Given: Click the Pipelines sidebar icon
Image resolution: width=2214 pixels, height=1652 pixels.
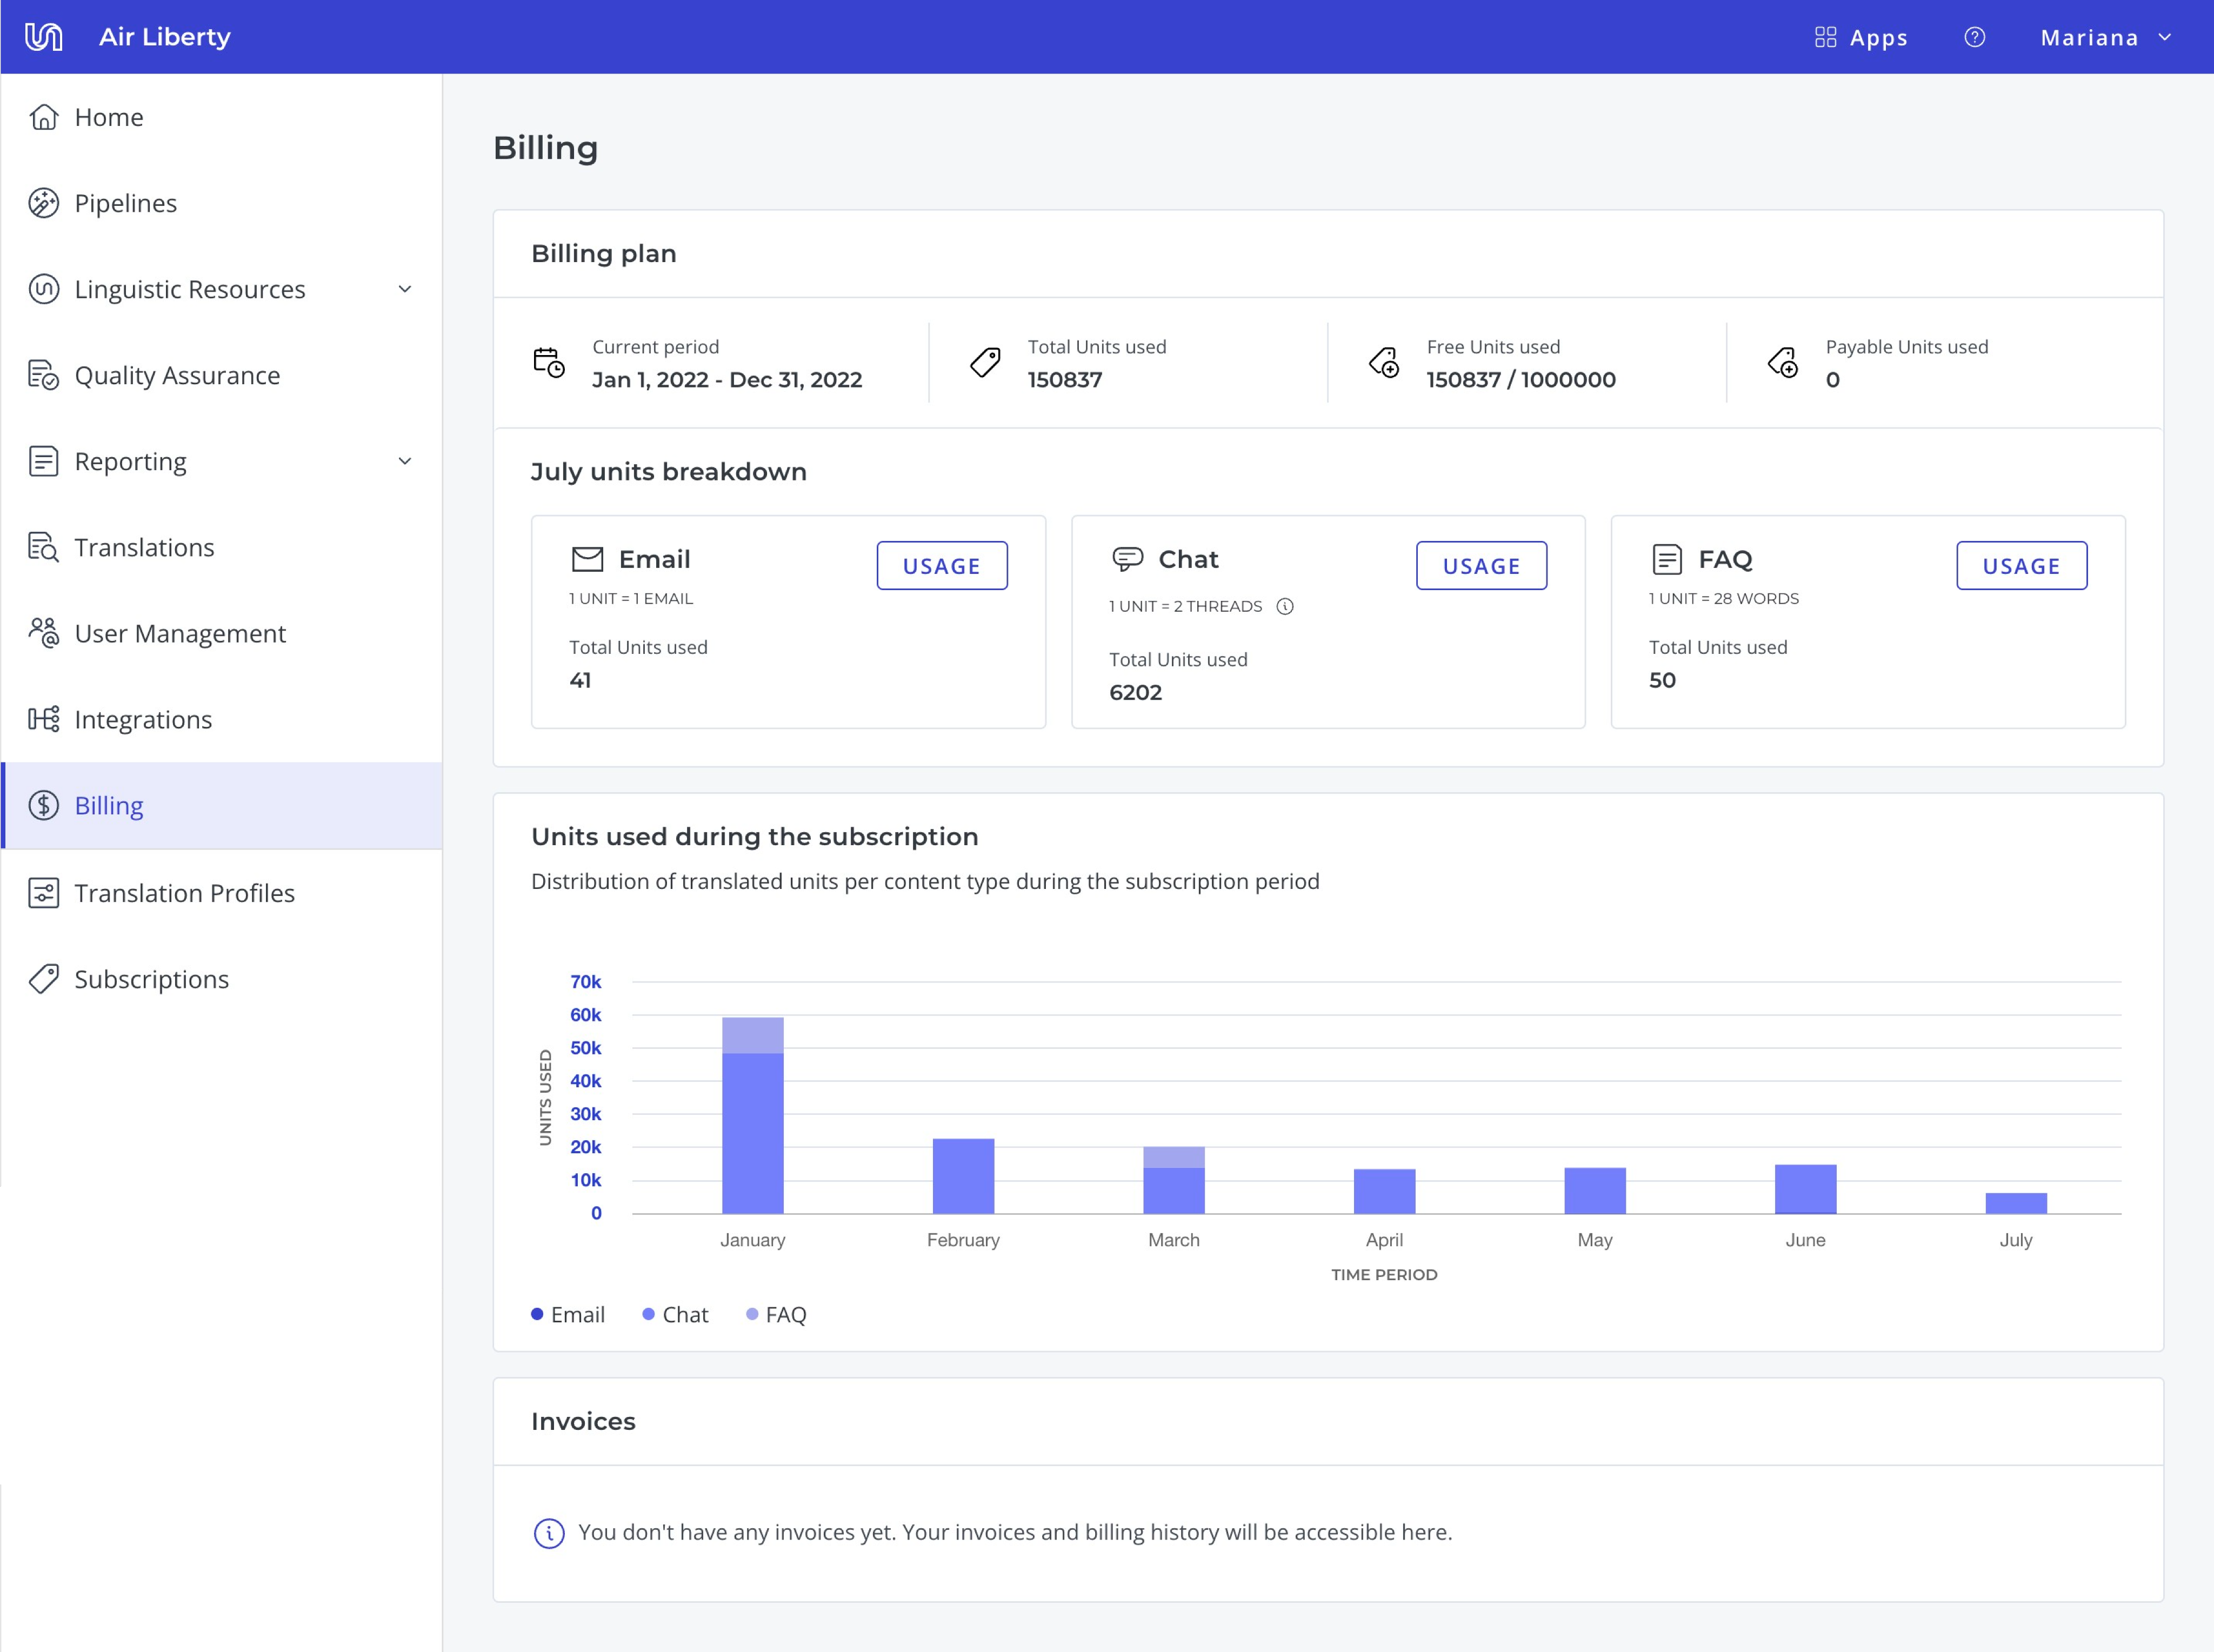Looking at the screenshot, I should coord(43,203).
